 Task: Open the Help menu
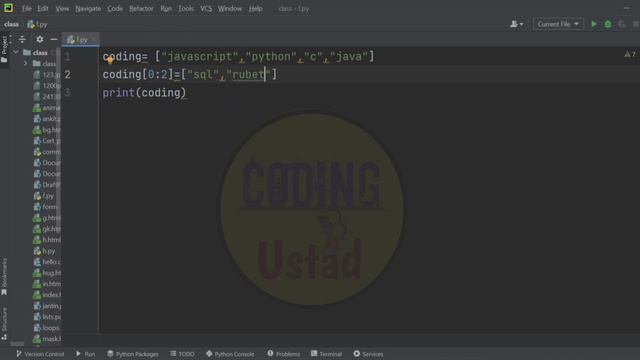pos(256,8)
